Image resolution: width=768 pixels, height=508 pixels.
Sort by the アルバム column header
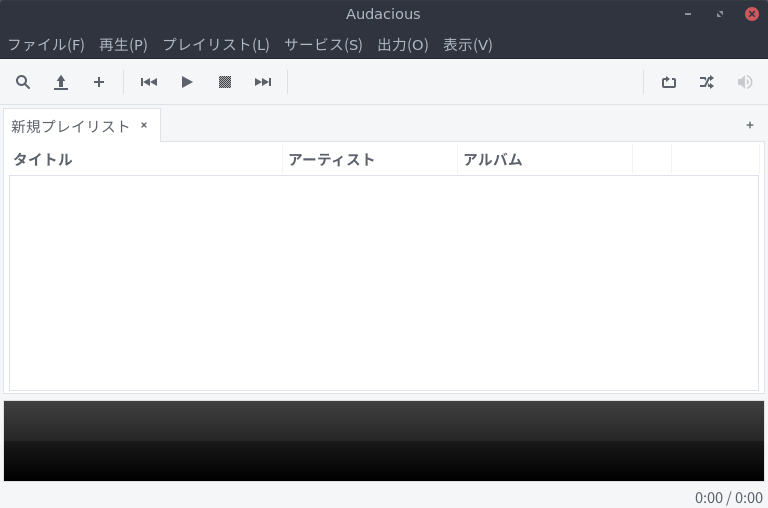[x=545, y=159]
